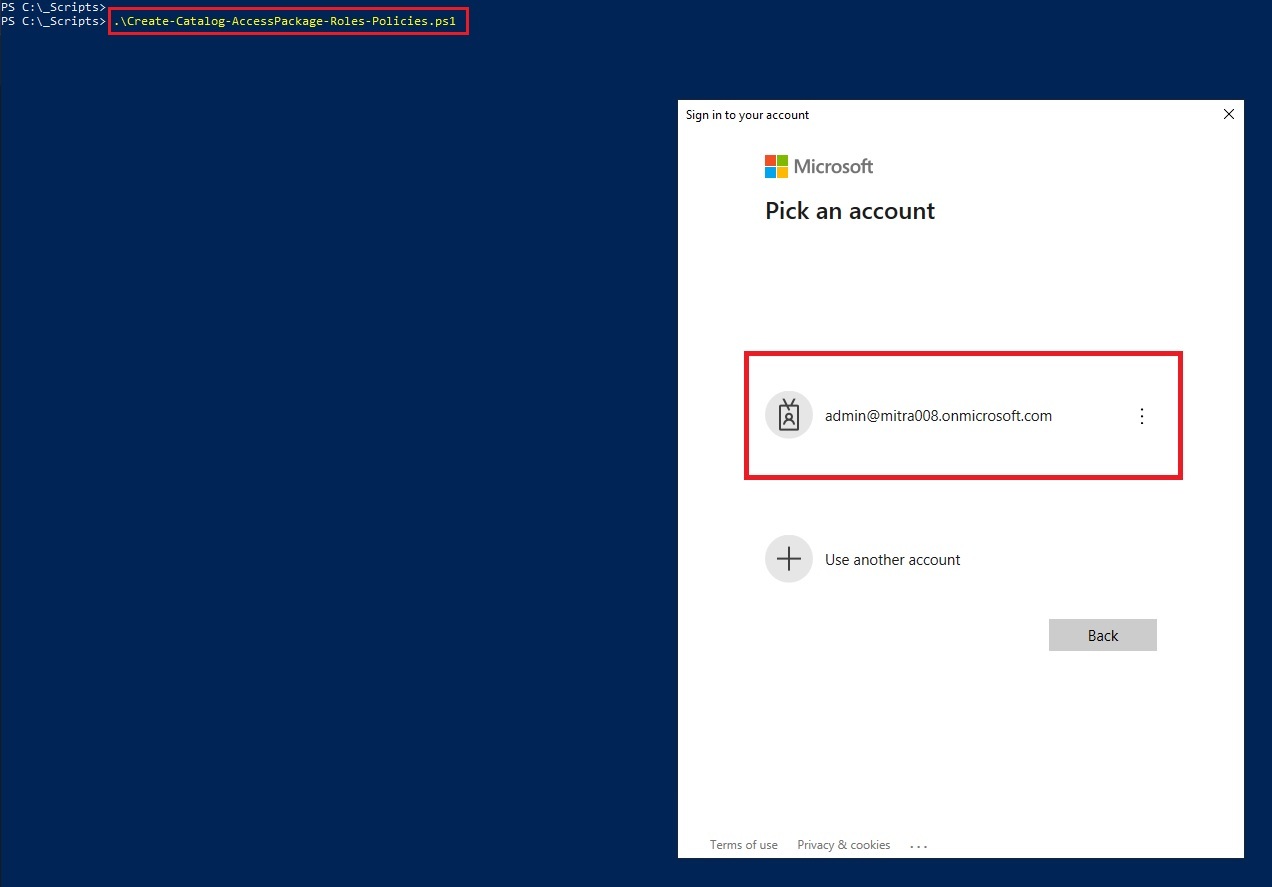Click the Back button
1272x887 pixels.
(x=1102, y=635)
